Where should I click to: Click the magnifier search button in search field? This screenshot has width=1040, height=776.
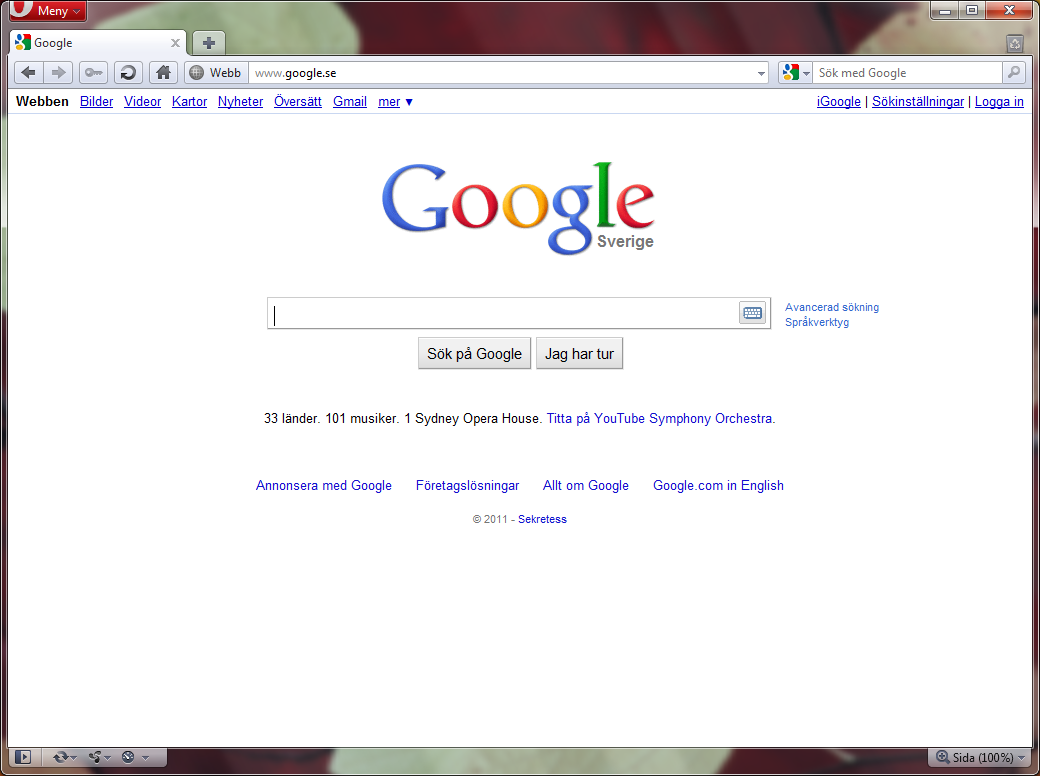1014,72
